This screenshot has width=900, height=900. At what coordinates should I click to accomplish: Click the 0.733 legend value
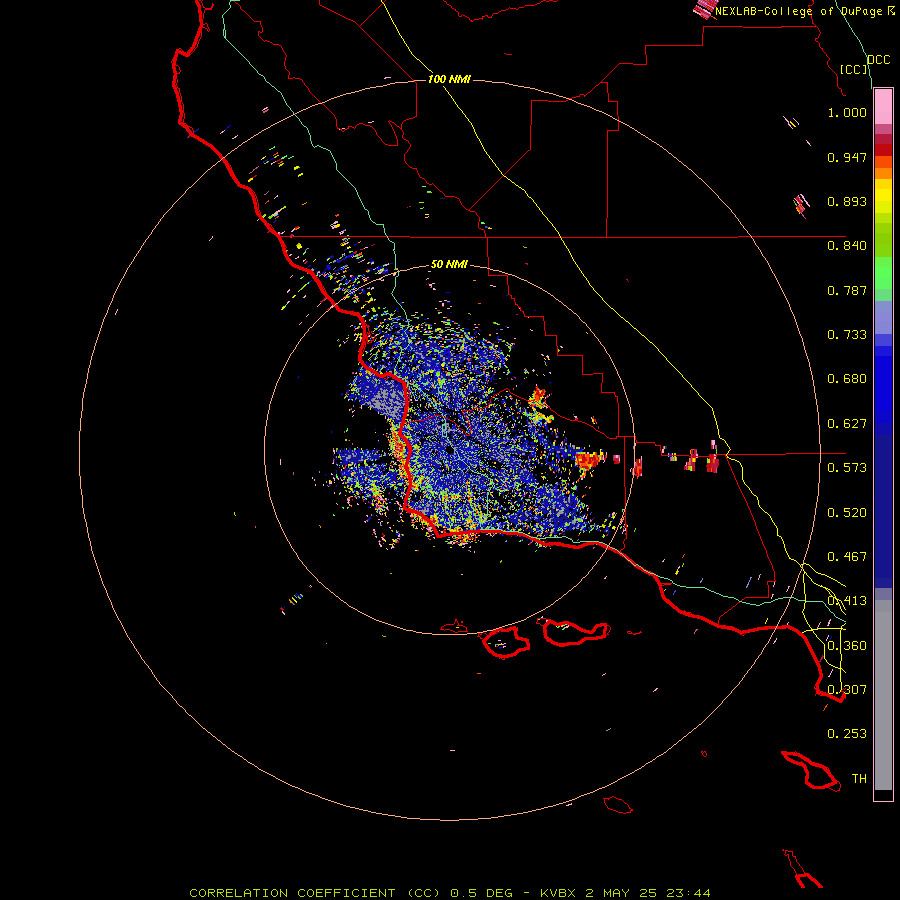pos(847,335)
